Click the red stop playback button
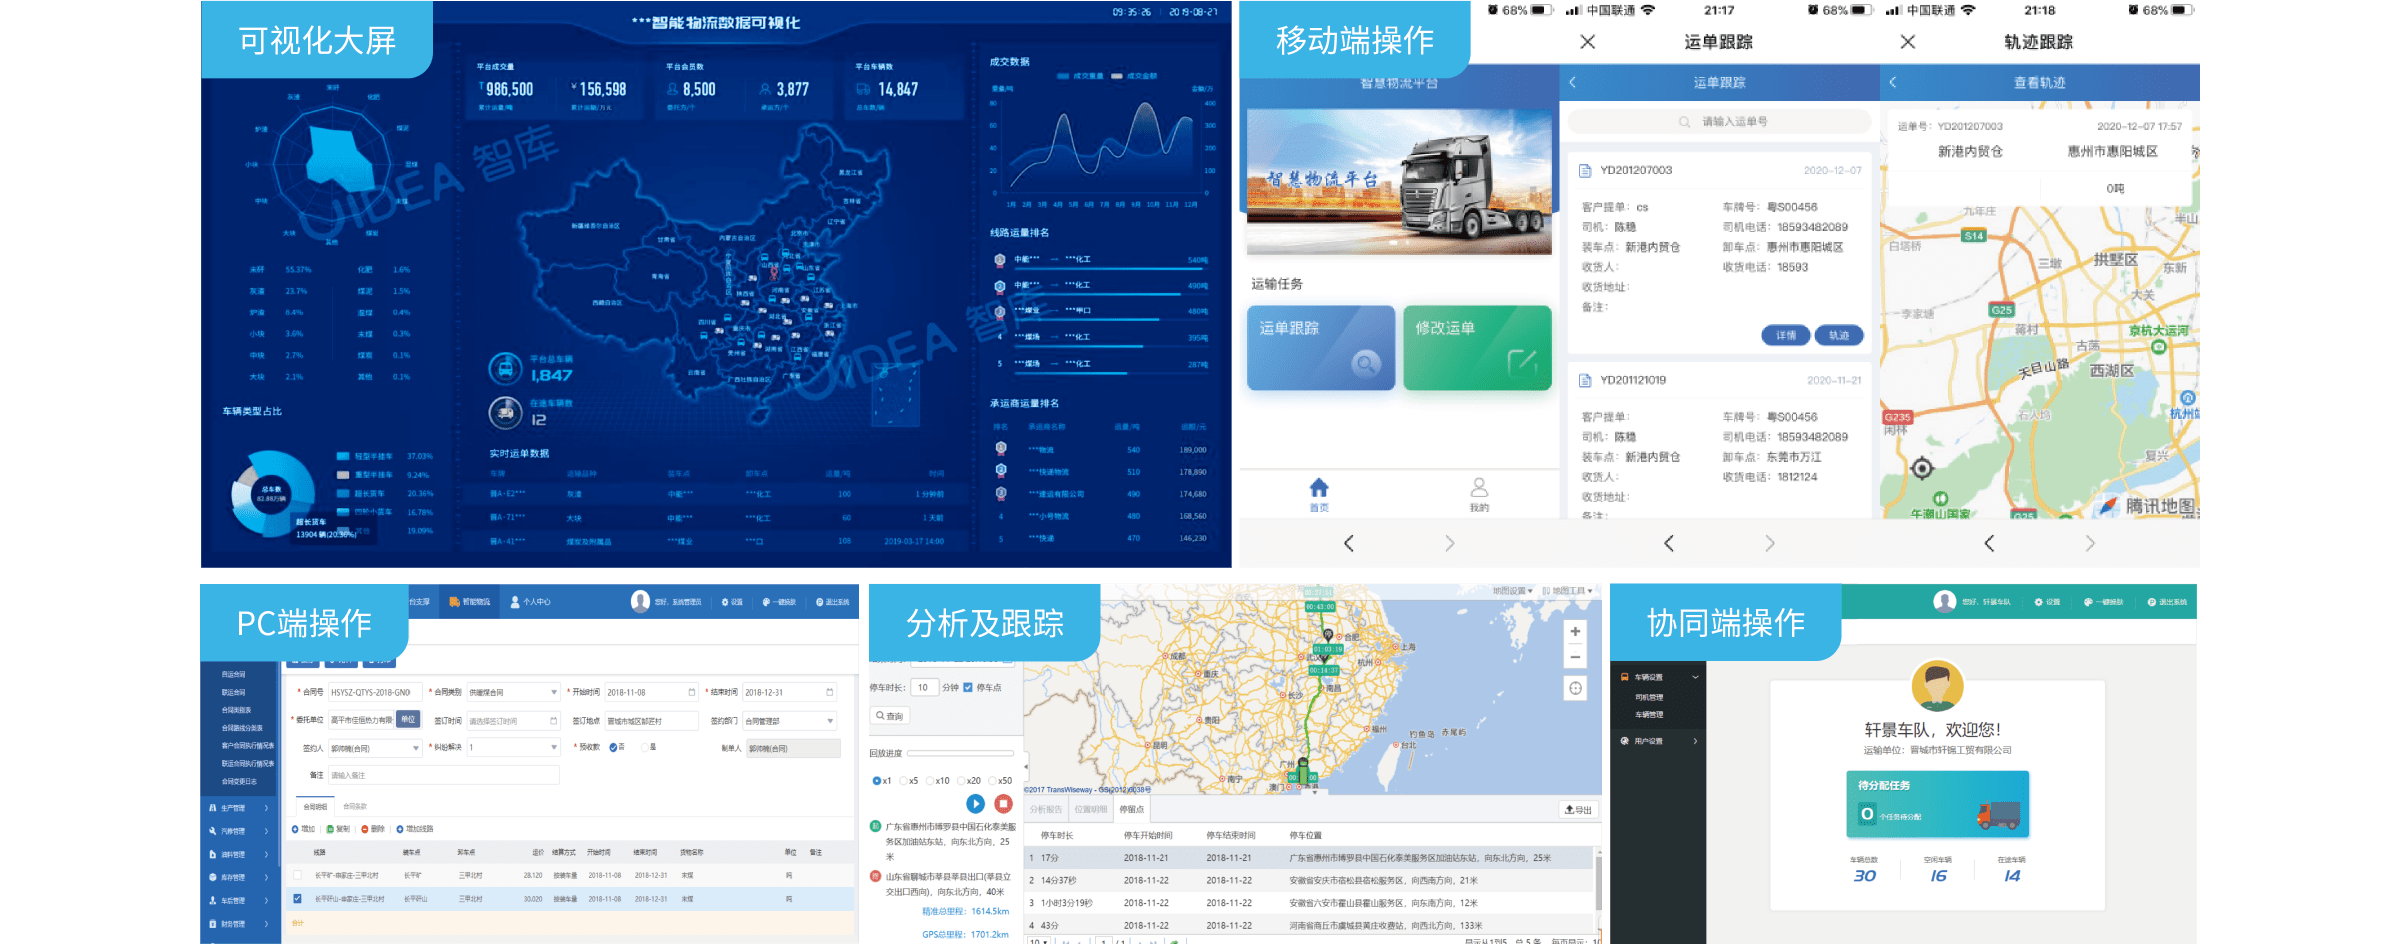This screenshot has height=944, width=2400. (x=1003, y=803)
